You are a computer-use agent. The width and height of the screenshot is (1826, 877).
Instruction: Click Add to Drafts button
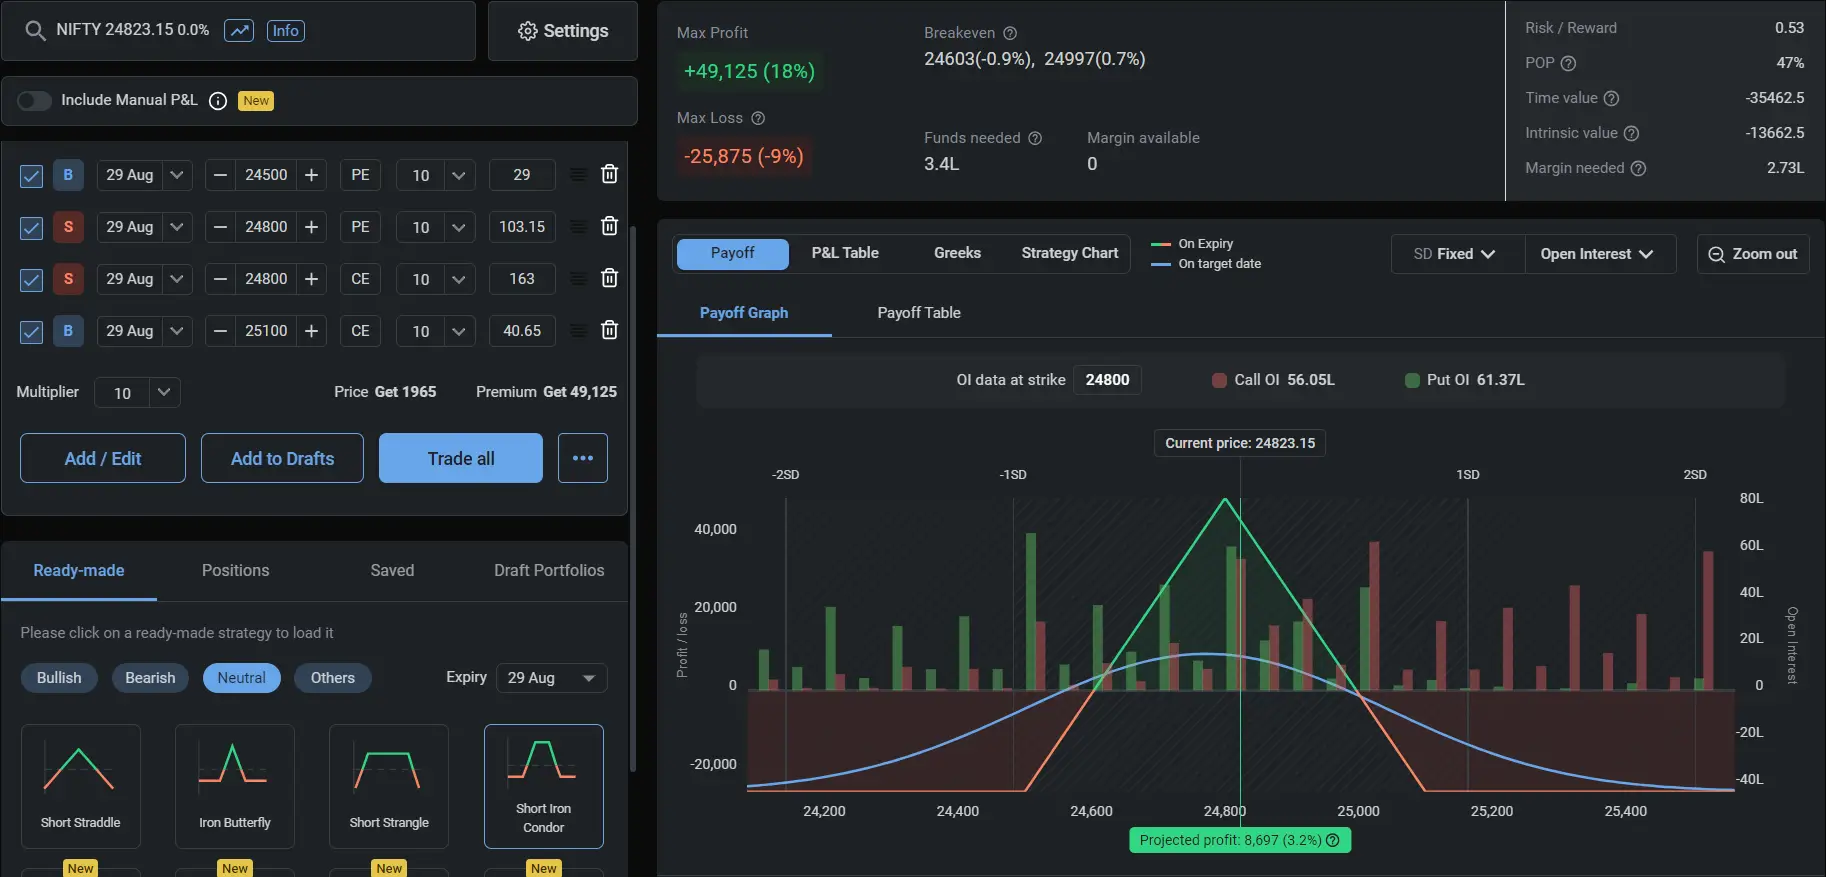coord(282,458)
